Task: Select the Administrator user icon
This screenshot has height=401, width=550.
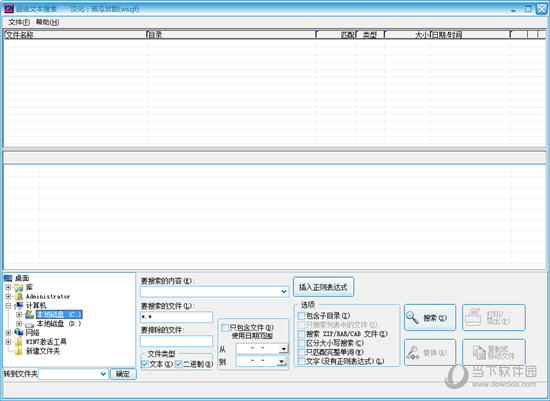Action: tap(19, 296)
